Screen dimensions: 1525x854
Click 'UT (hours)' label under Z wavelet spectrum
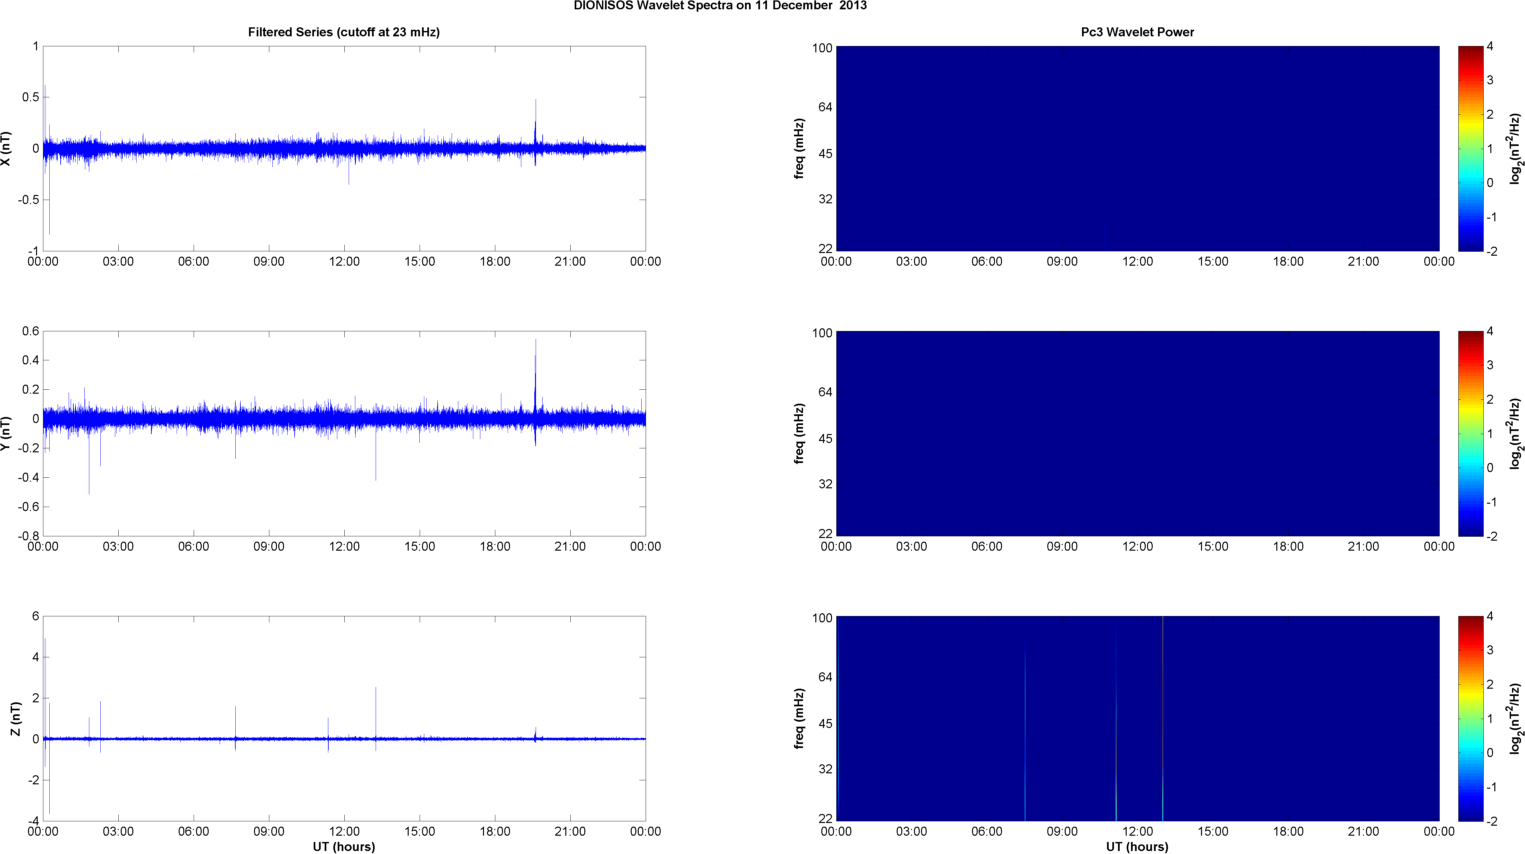click(x=1137, y=847)
